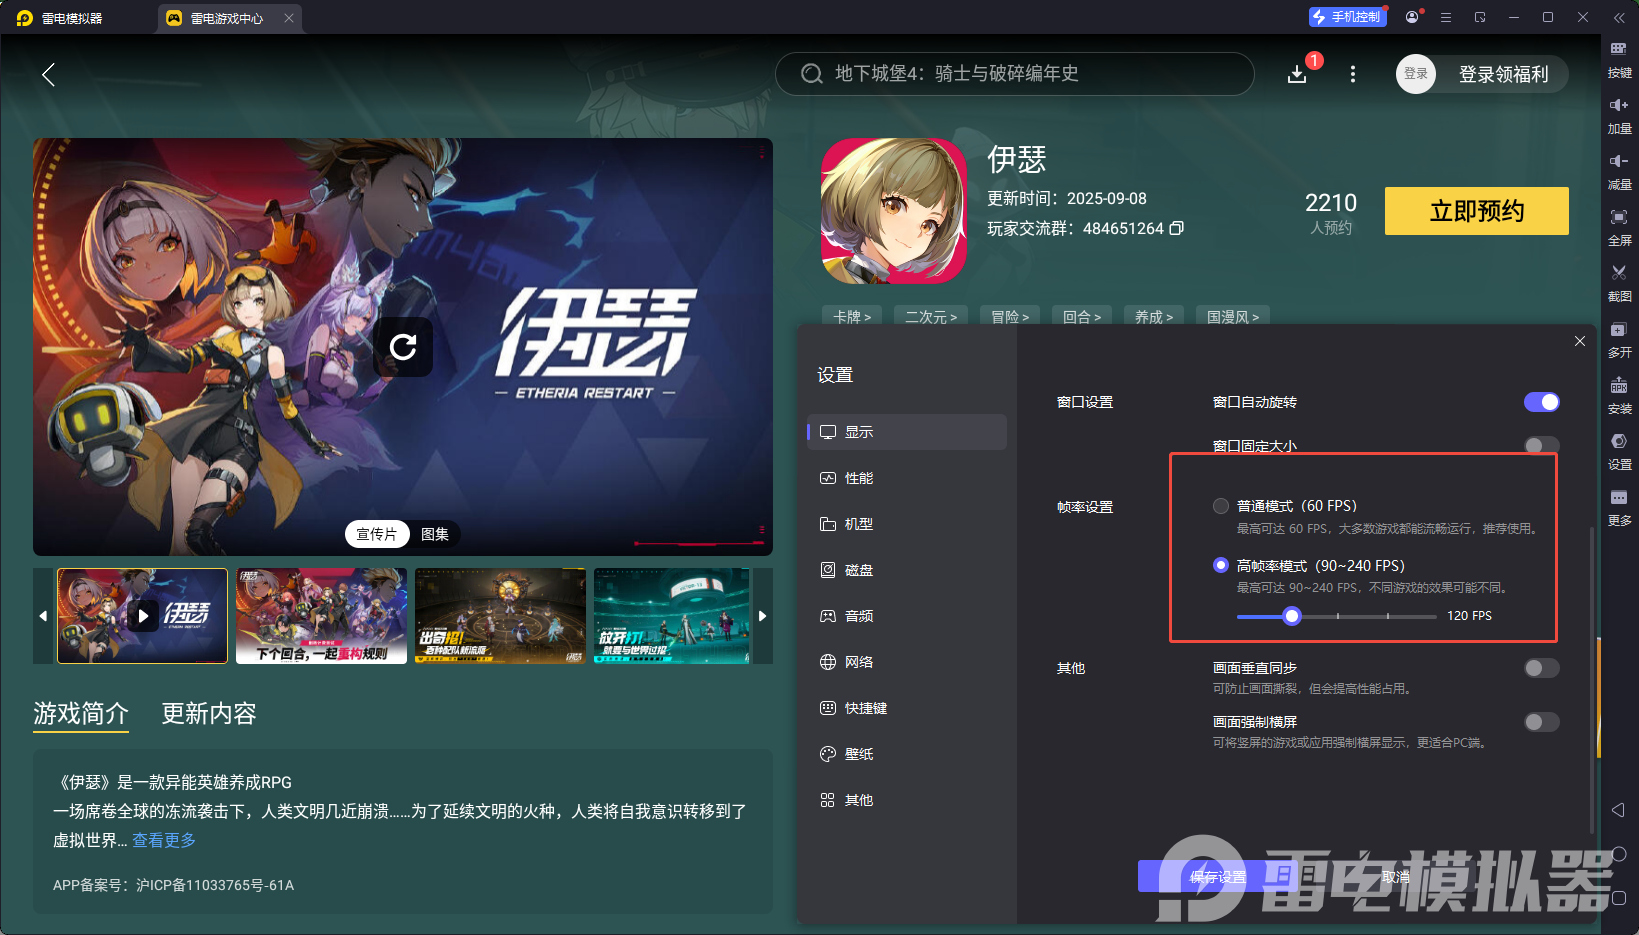Turn on 画面强制横屏 switch
Screen dimensions: 1639x935
1541,722
